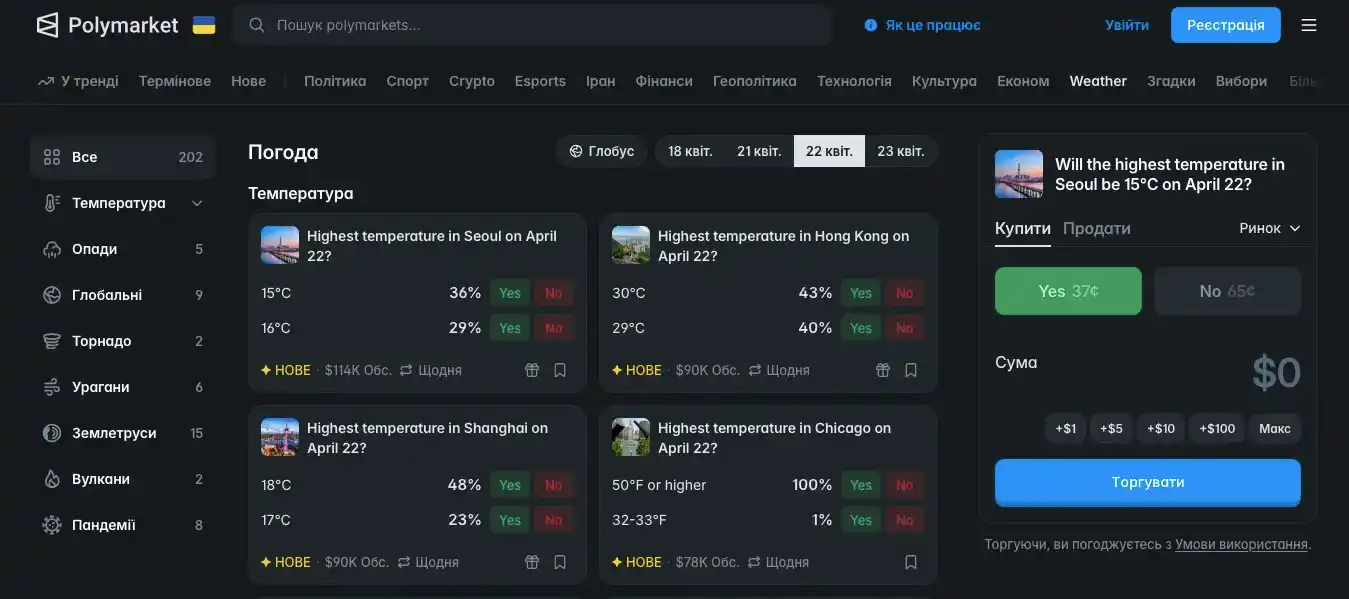
Task: Open the Ринок order type dropdown
Action: coord(1269,228)
